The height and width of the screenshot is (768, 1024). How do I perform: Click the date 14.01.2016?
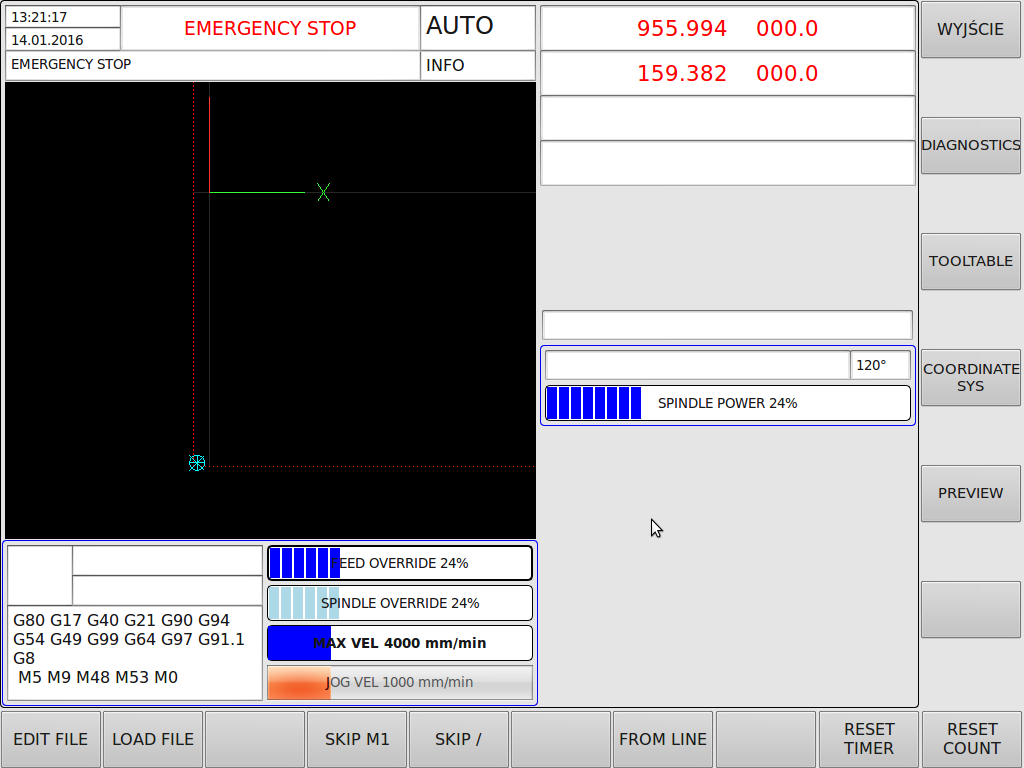coord(63,39)
